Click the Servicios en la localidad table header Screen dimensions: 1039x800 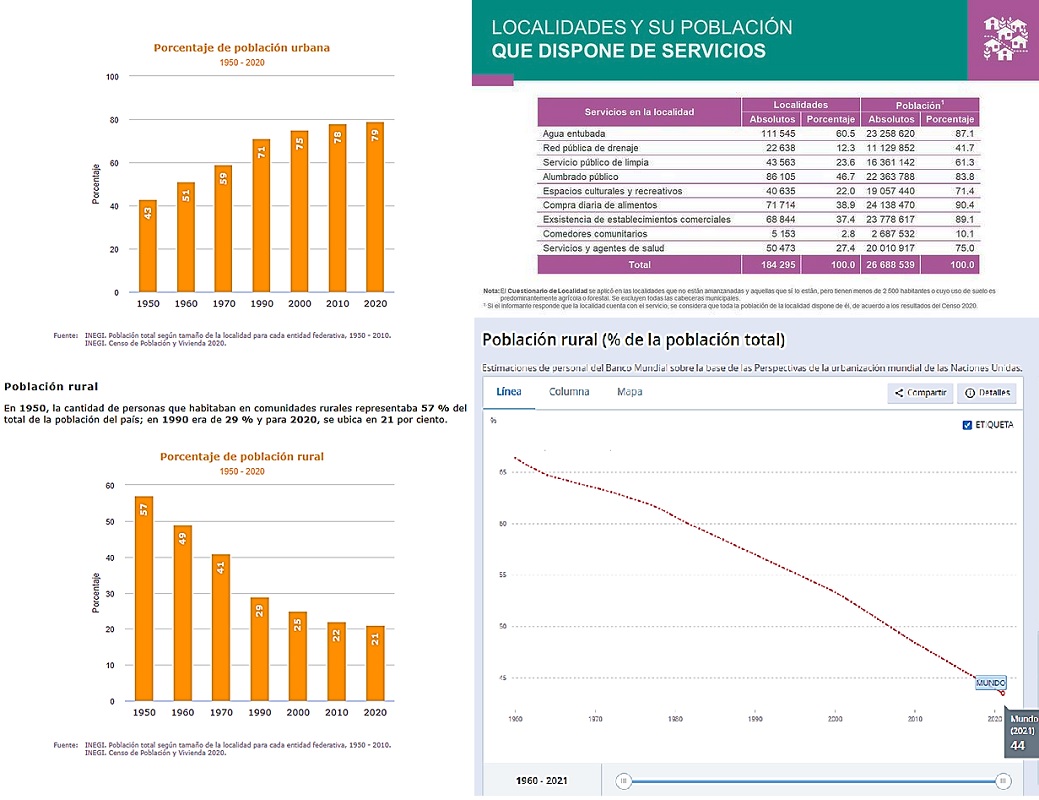pos(639,111)
